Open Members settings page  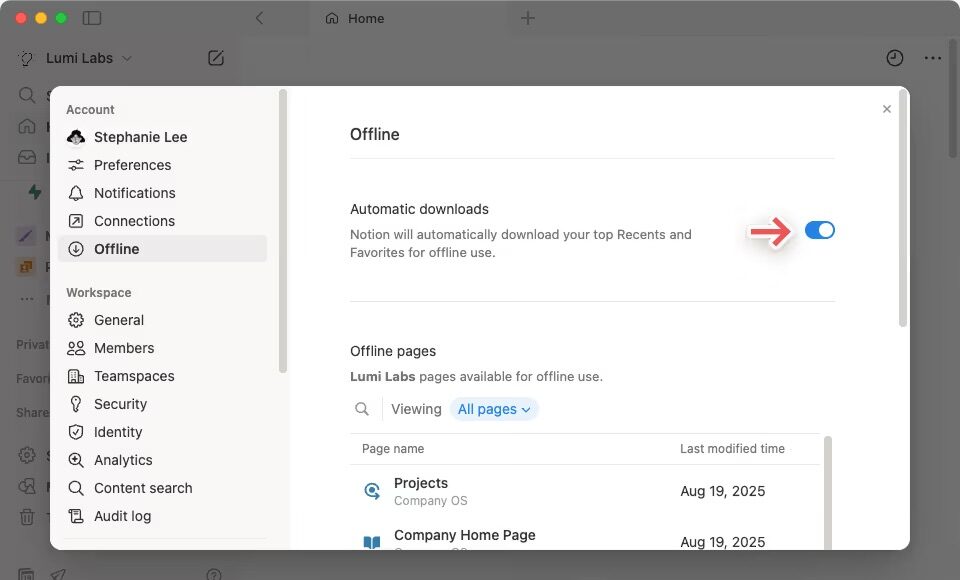click(162, 348)
